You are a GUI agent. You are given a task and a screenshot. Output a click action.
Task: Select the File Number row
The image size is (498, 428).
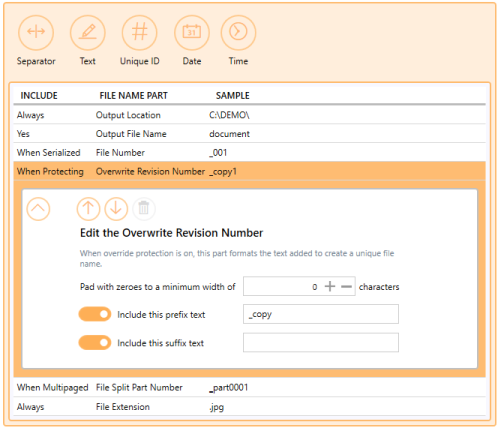tap(249, 153)
